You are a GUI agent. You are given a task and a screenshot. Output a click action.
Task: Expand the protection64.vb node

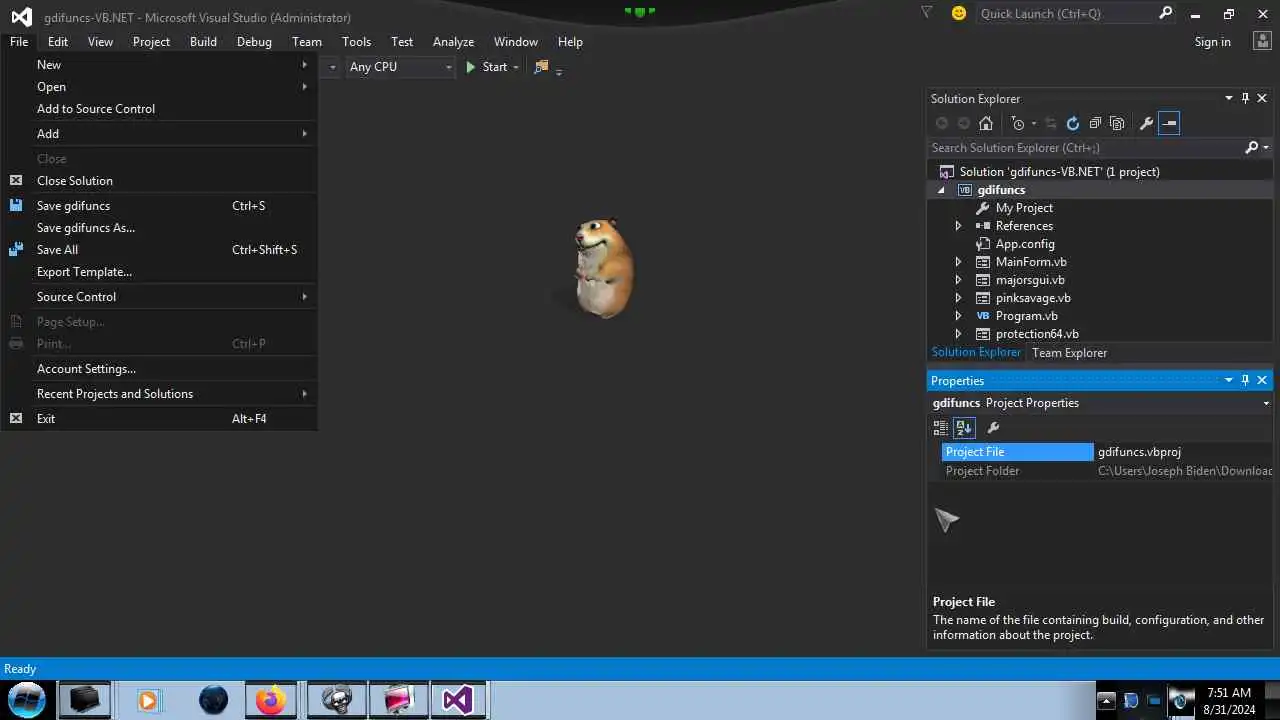point(958,334)
